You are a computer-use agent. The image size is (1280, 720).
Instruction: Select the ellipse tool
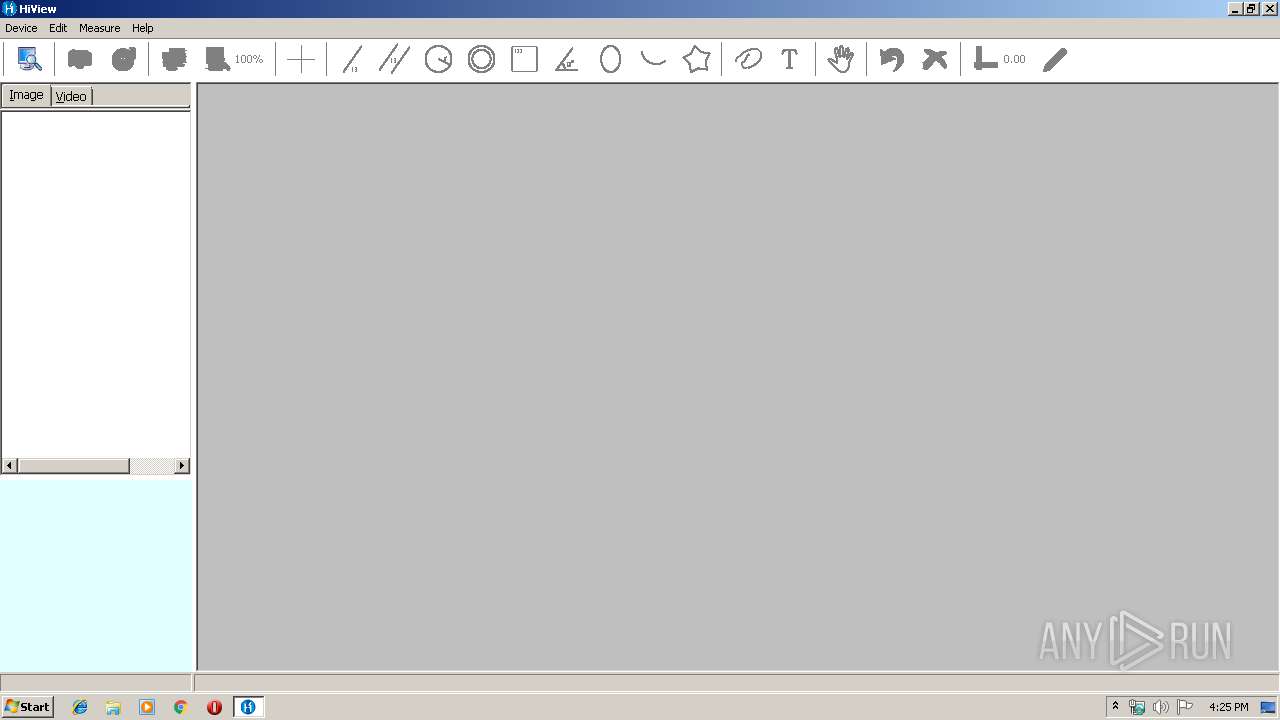click(610, 59)
